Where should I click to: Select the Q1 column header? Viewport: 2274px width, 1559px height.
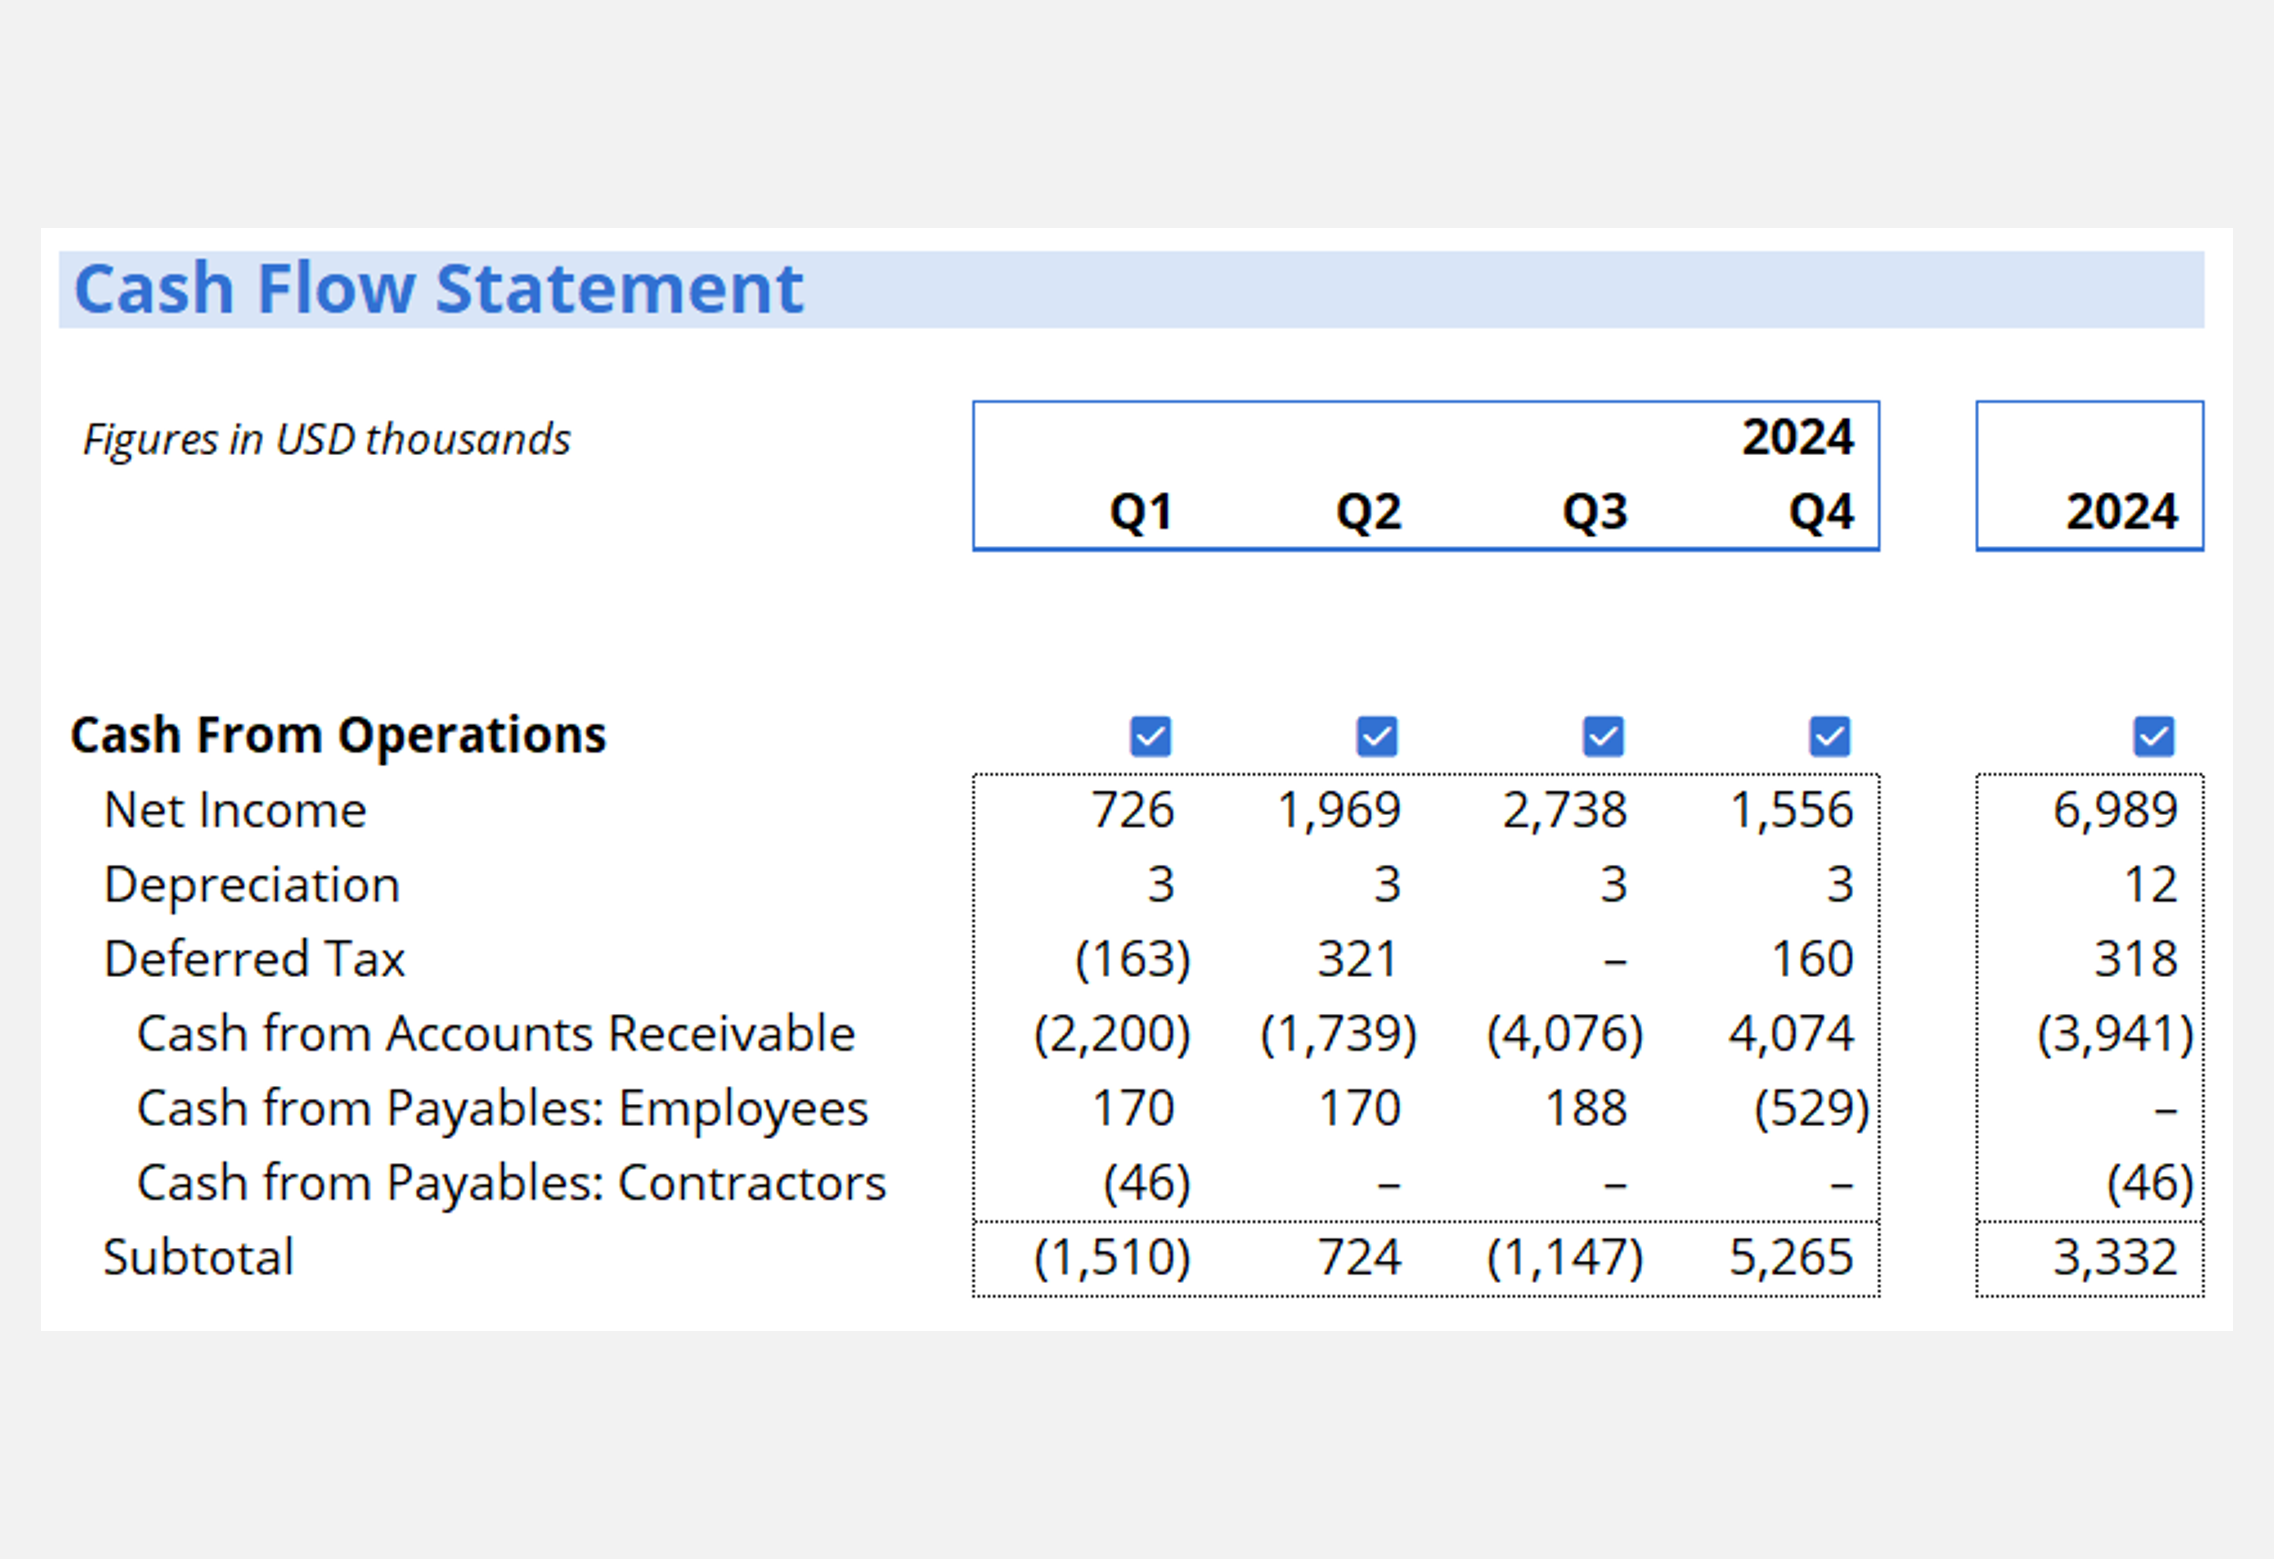(1141, 512)
